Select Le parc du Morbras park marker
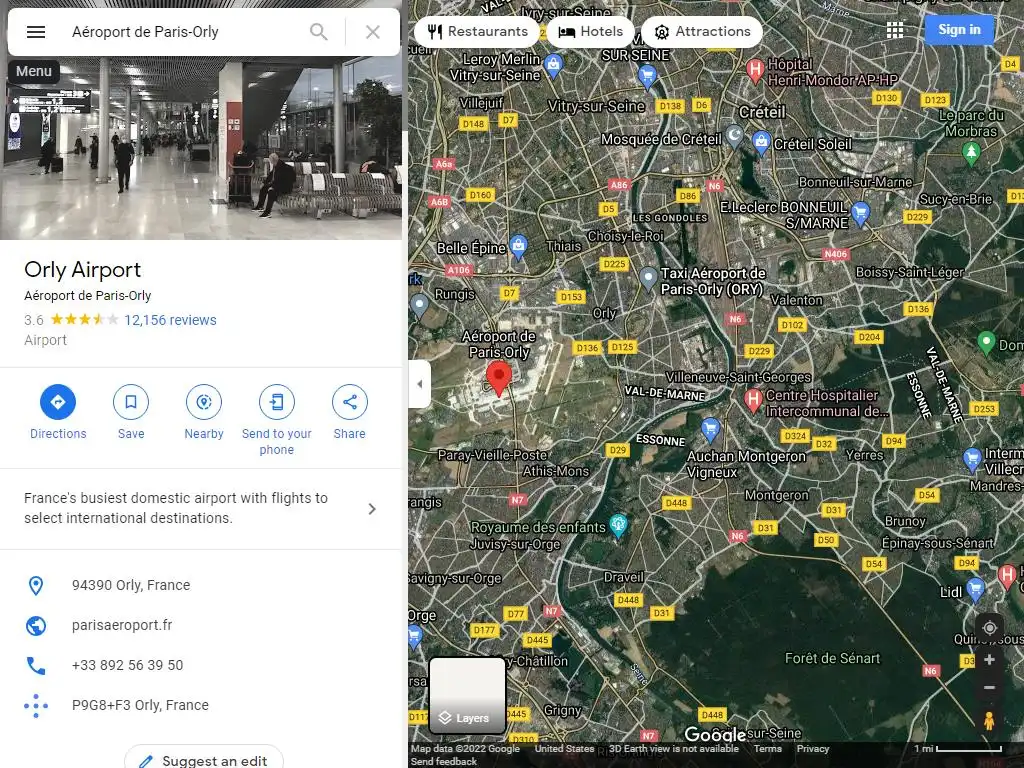Screen dimensions: 1024x768 coord(971,153)
